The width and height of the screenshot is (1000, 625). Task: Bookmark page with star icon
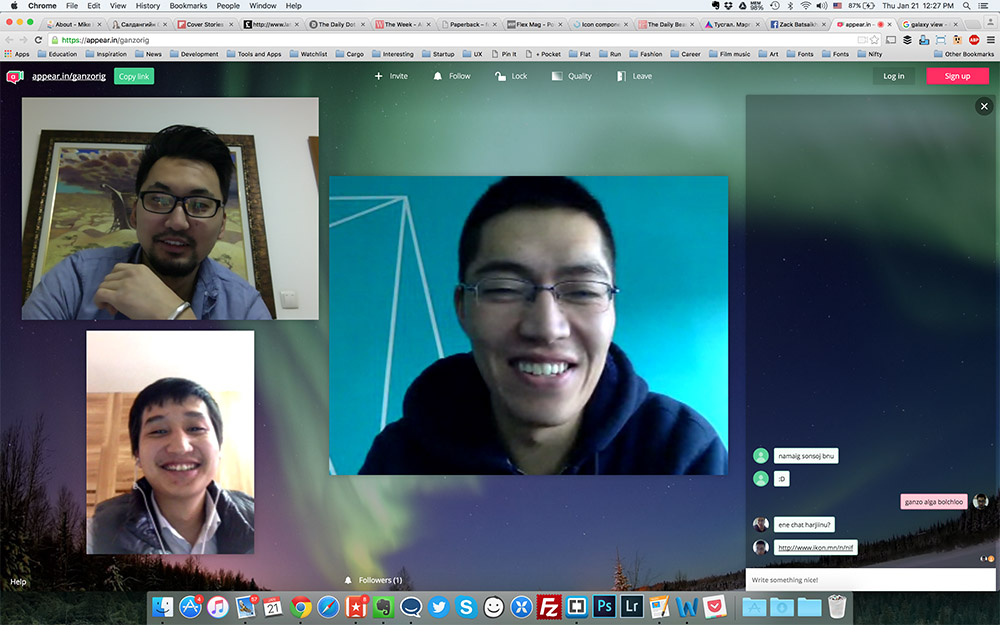[x=873, y=40]
